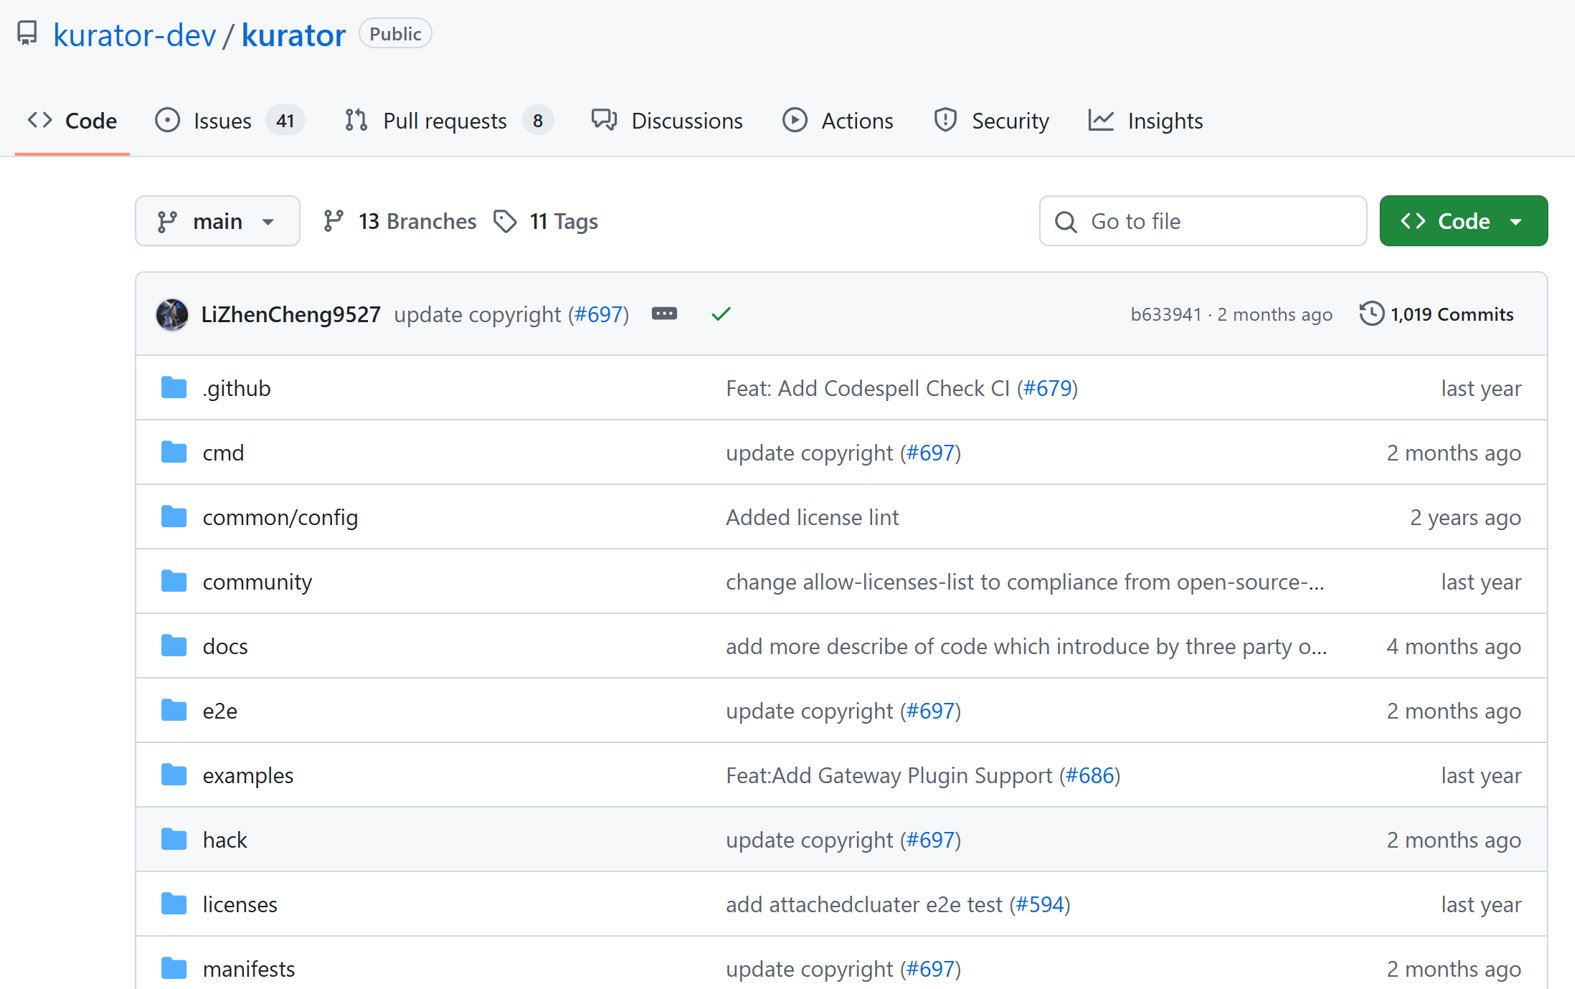Open the e2e folder
The width and height of the screenshot is (1575, 989).
[x=220, y=711]
